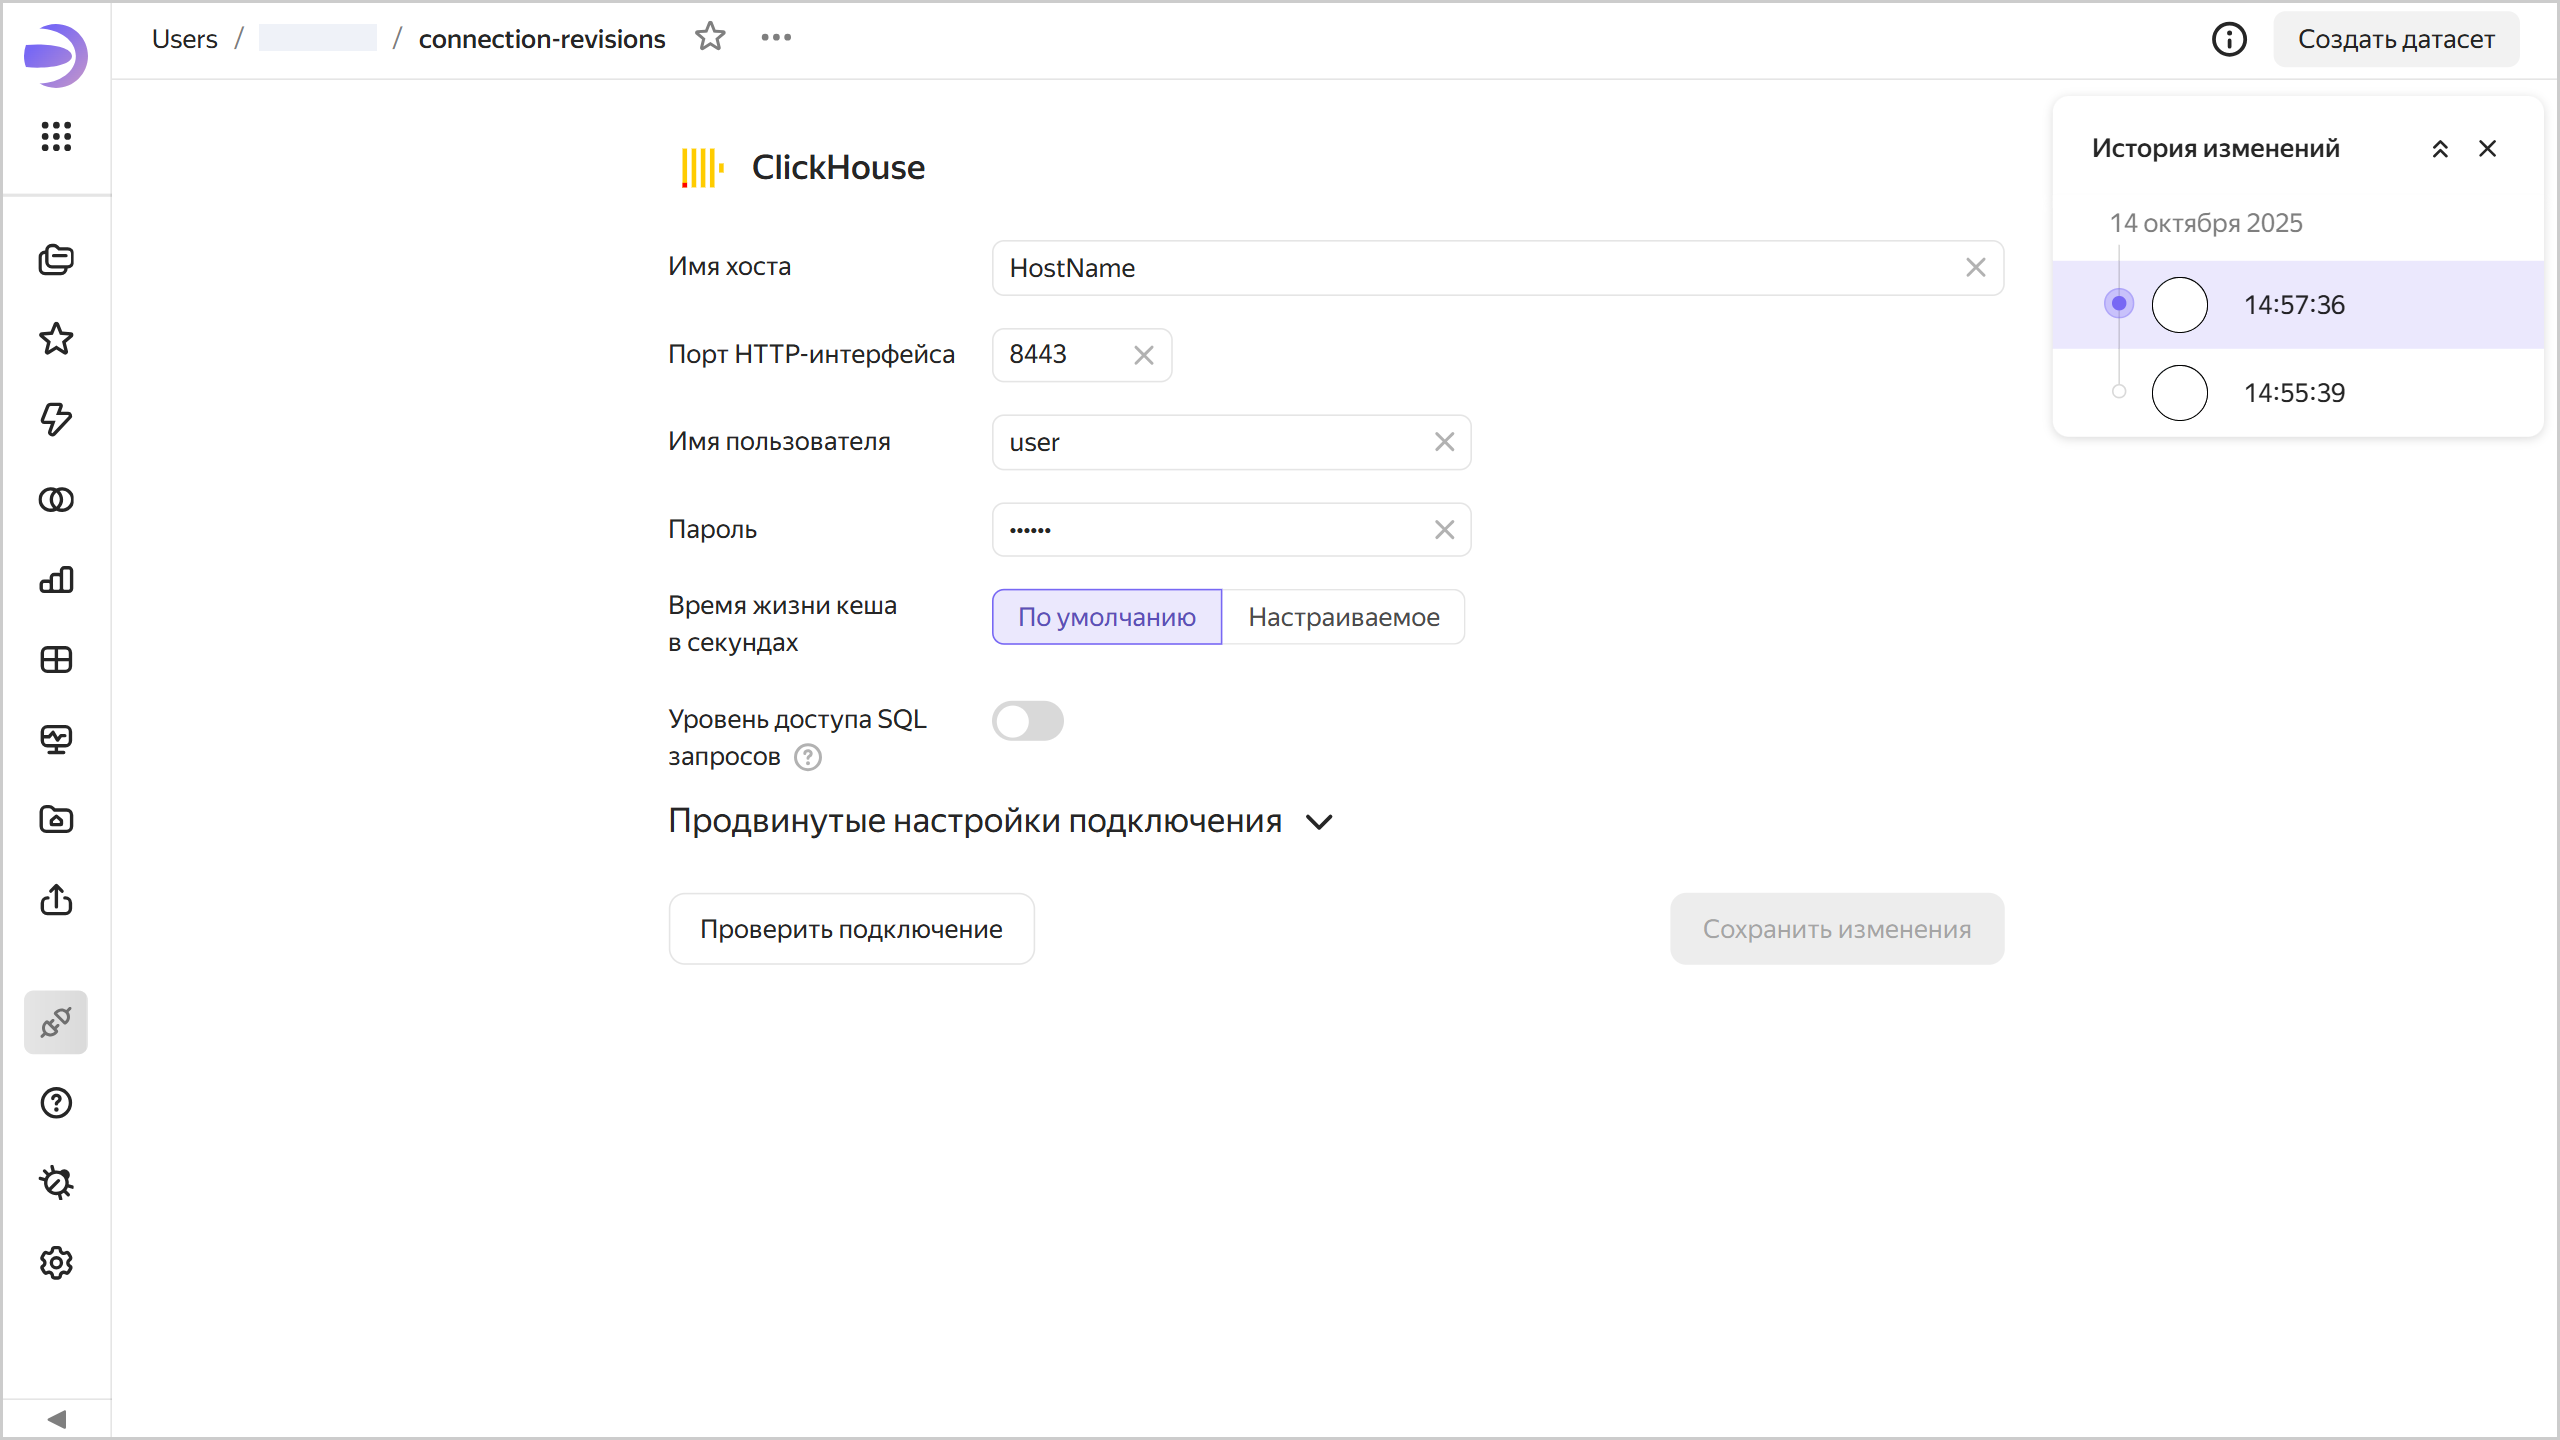Click the Создать датасет button

[2395, 39]
